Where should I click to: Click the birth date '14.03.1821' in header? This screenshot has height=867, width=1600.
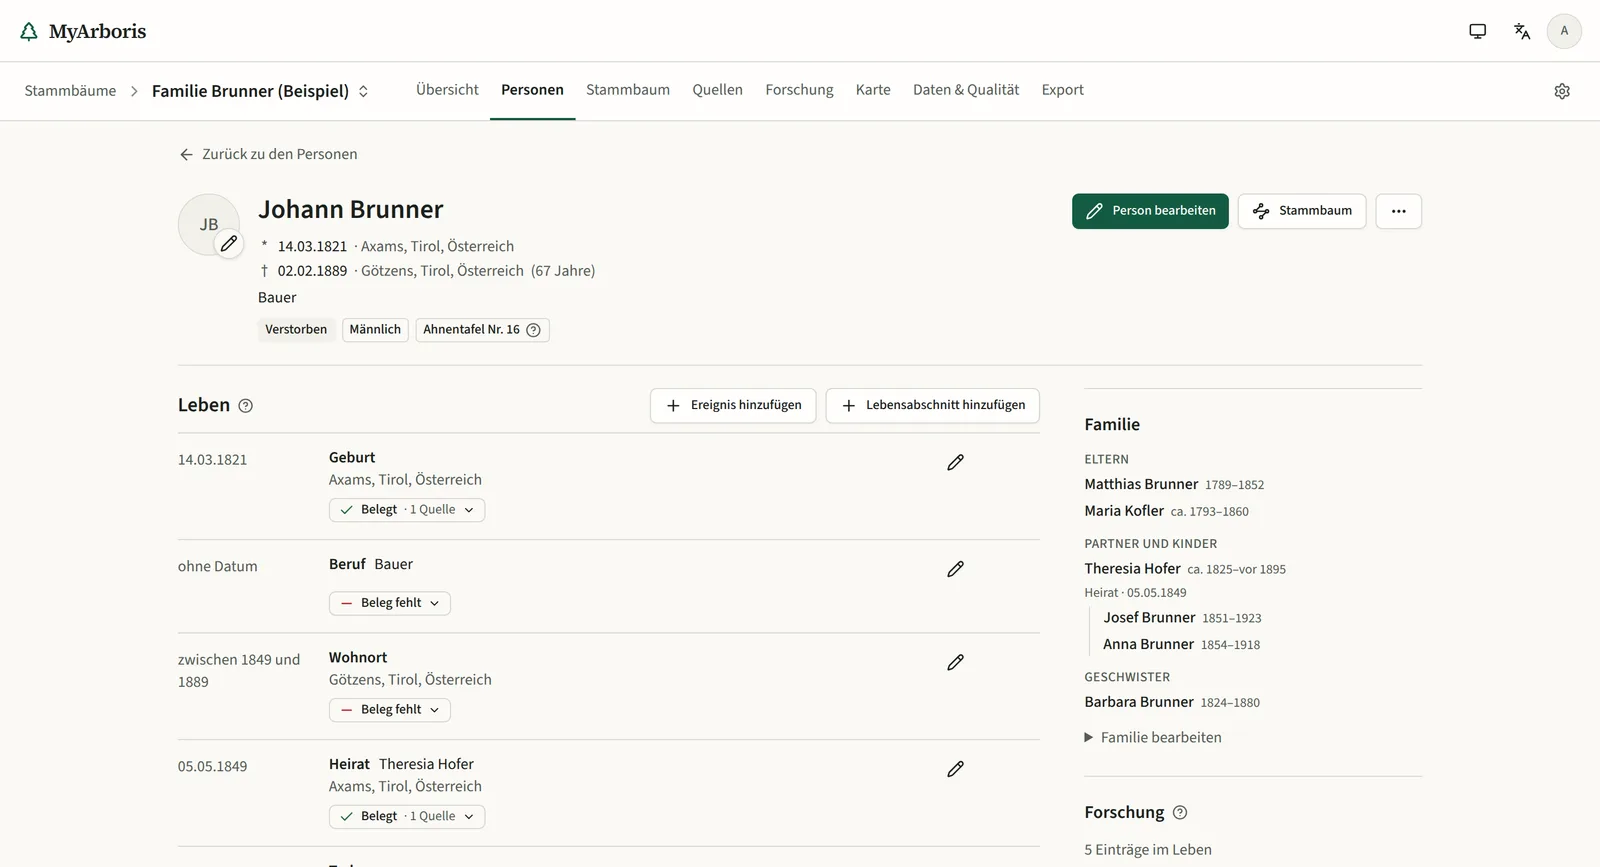[312, 246]
